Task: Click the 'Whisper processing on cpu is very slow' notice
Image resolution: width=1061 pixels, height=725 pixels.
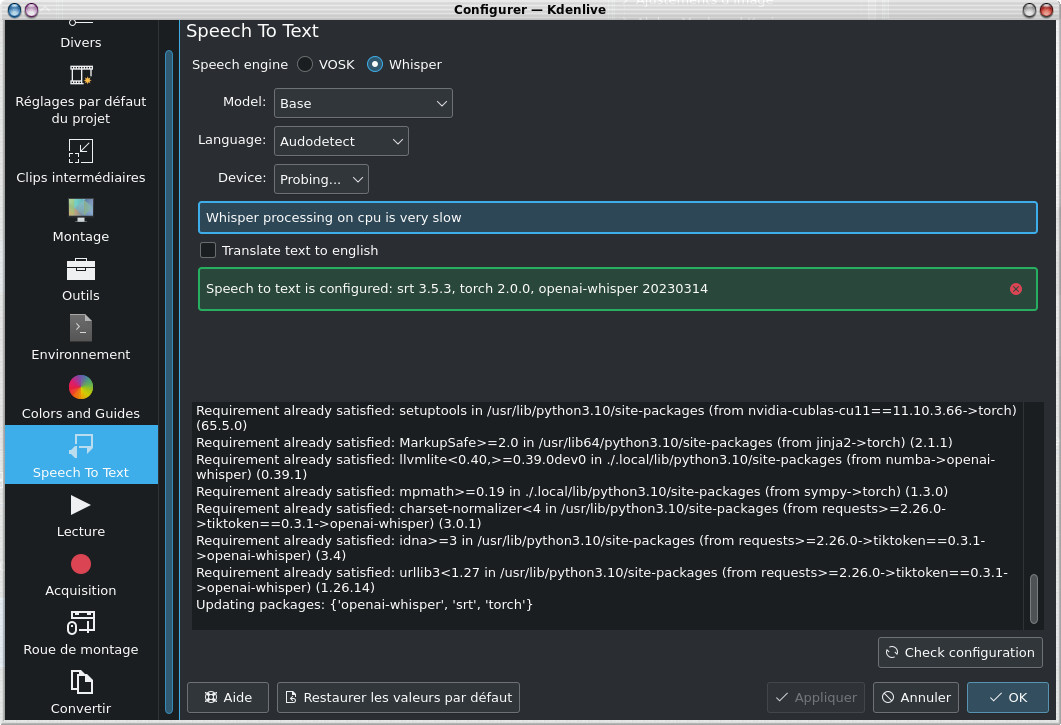Action: tap(618, 217)
